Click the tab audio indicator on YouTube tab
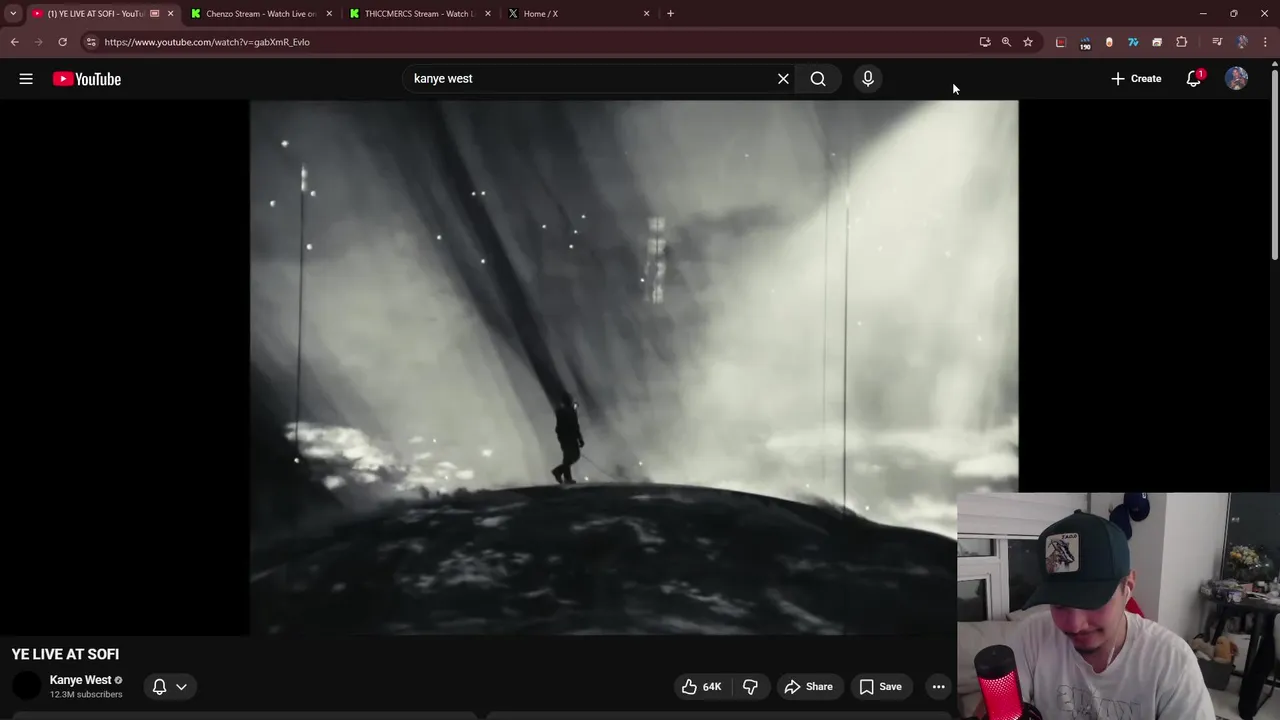This screenshot has height=720, width=1280. [x=154, y=14]
